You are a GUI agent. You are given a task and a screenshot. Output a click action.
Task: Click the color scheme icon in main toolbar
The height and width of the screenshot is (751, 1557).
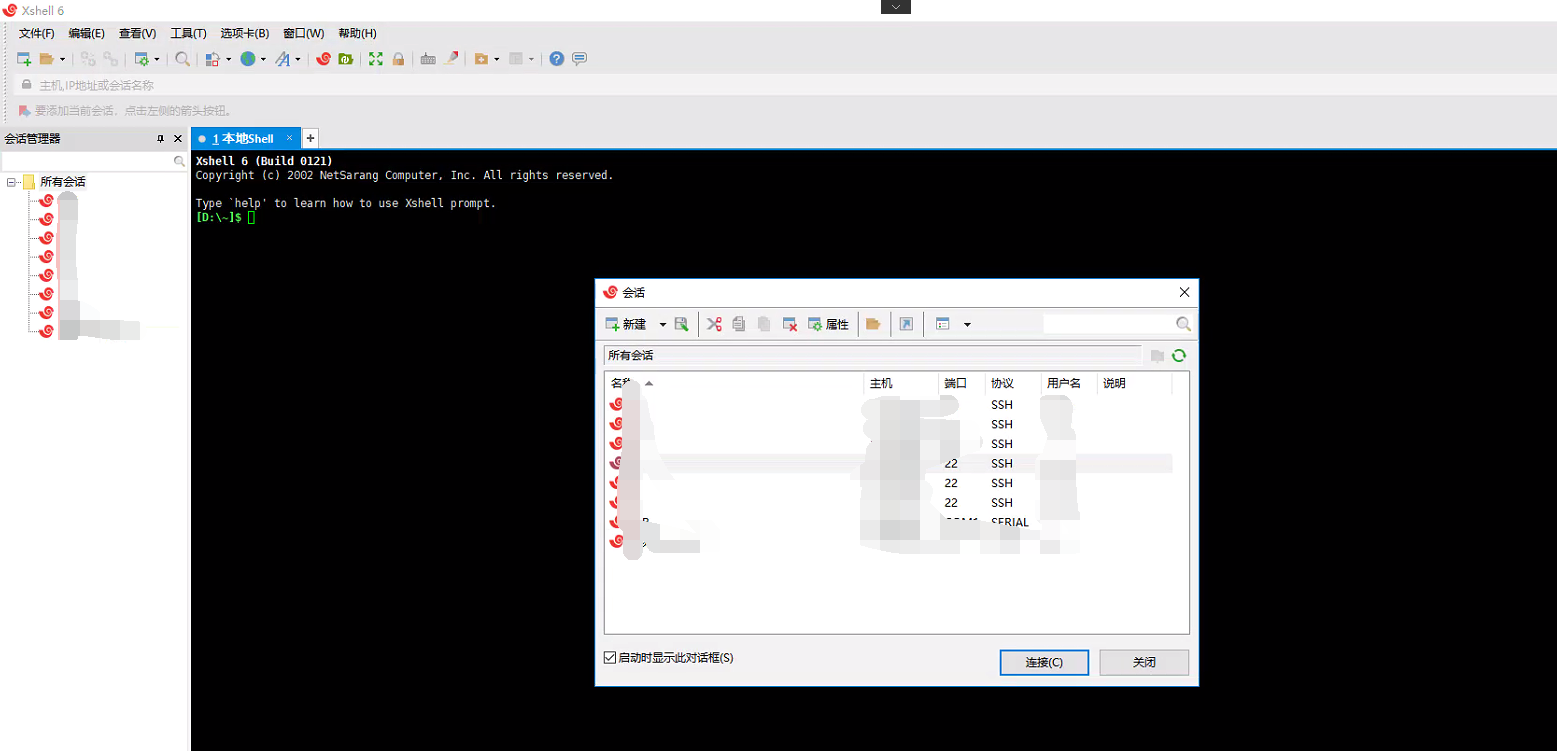(212, 59)
